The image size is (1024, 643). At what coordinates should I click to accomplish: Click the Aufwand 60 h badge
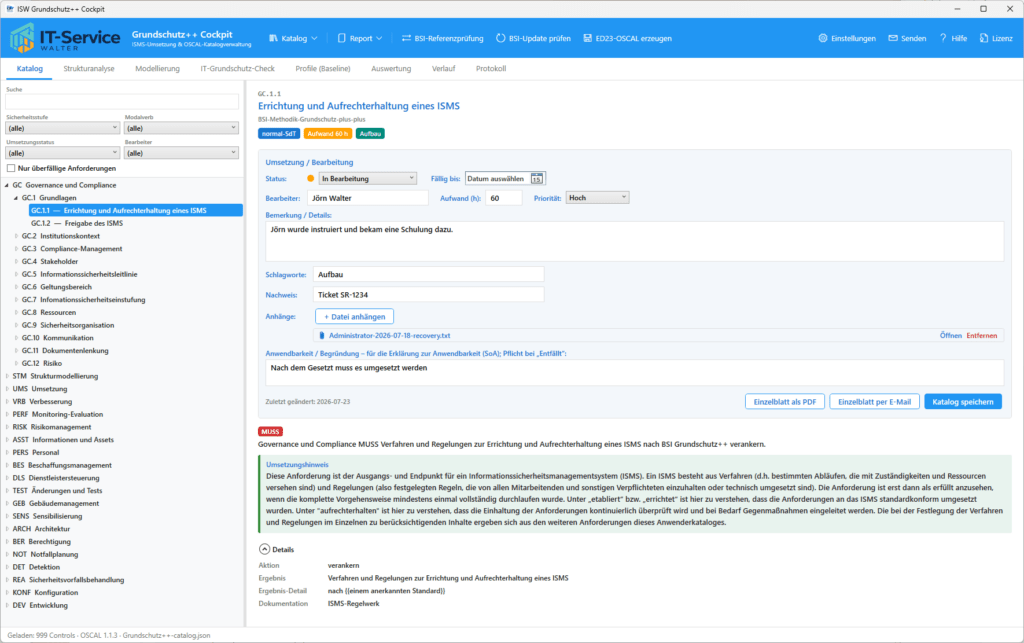pyautogui.click(x=328, y=133)
